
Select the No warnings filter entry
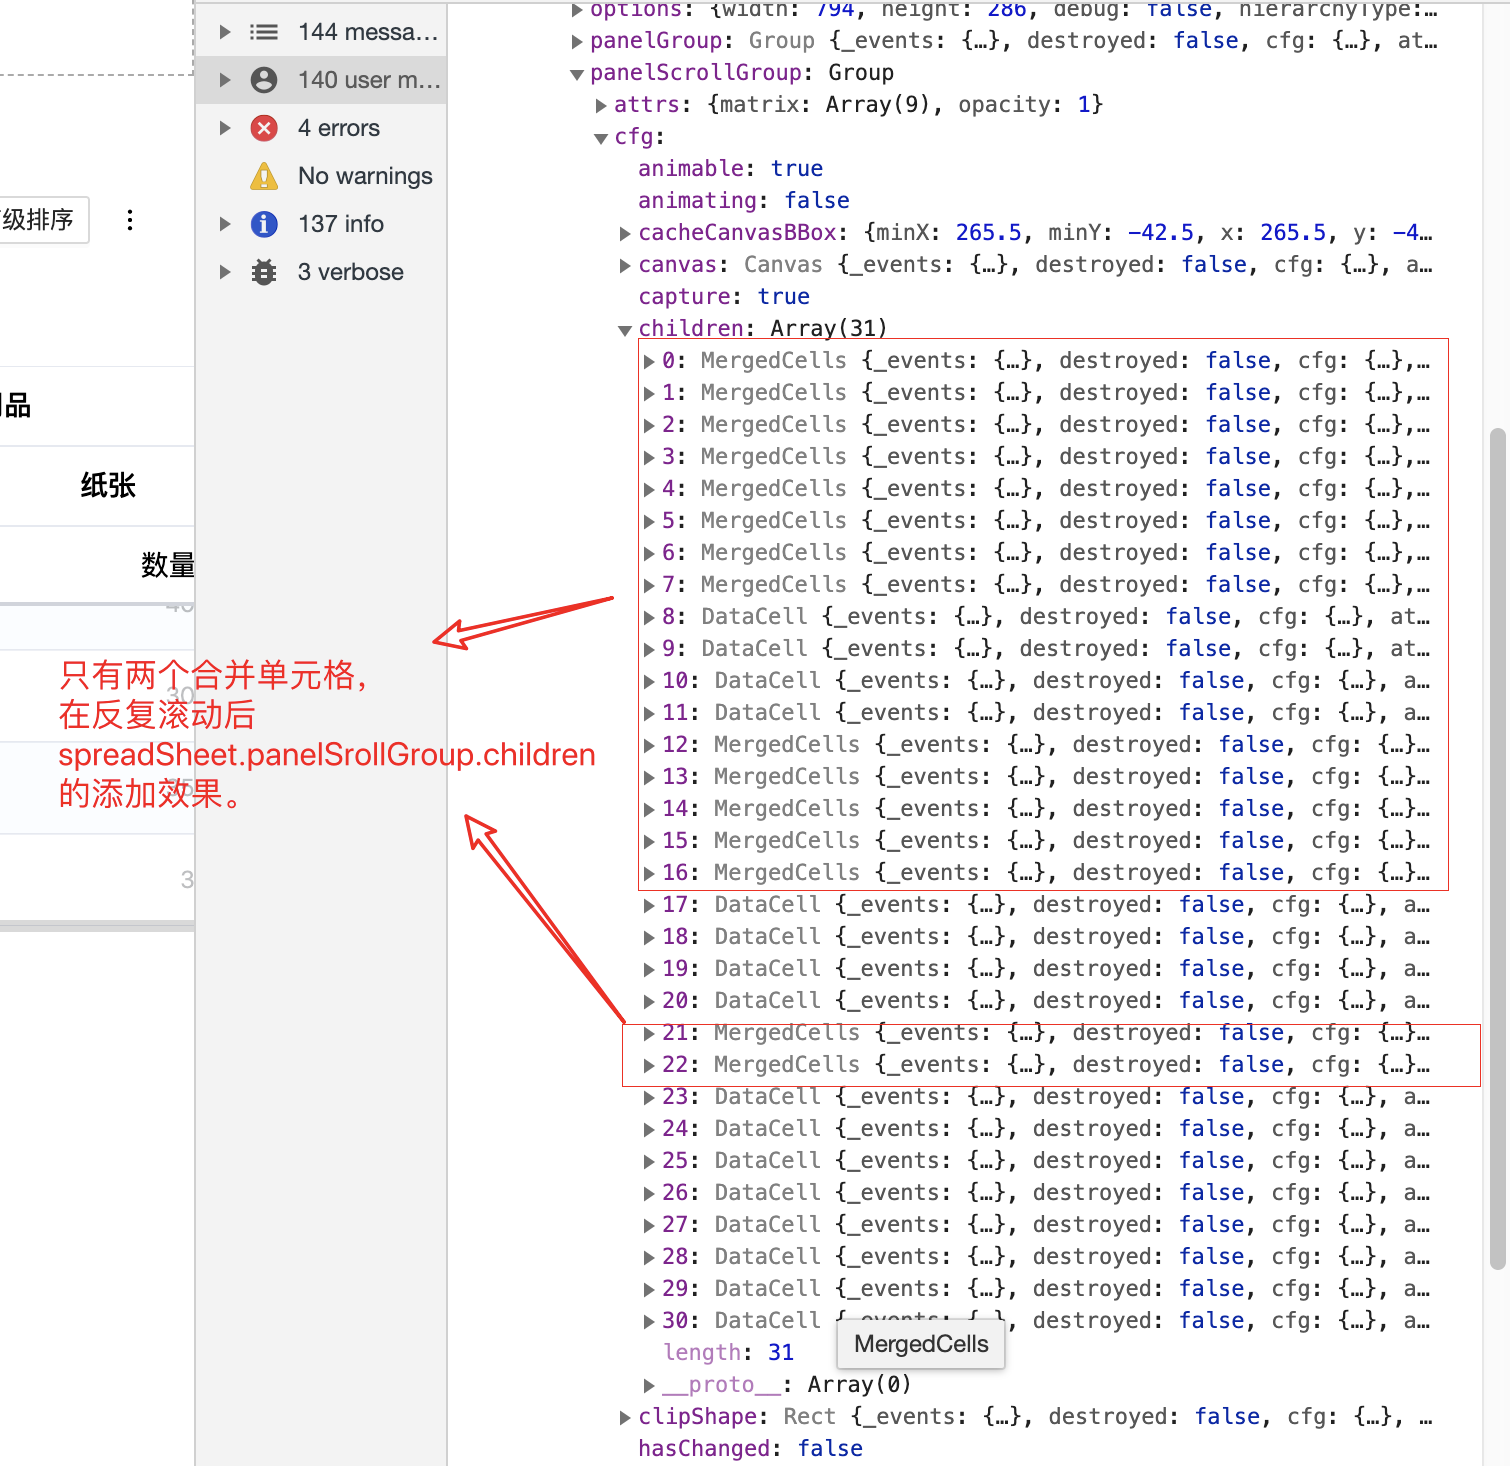tap(364, 175)
